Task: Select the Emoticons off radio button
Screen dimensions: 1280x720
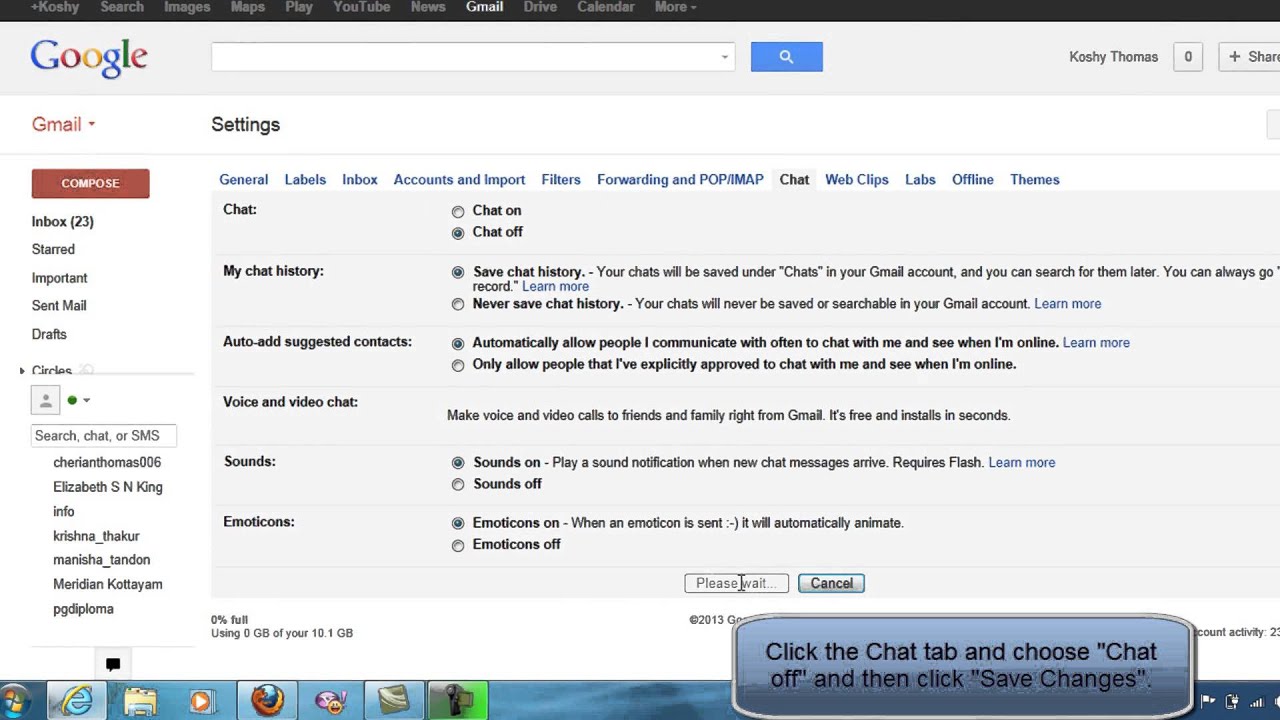Action: (458, 545)
